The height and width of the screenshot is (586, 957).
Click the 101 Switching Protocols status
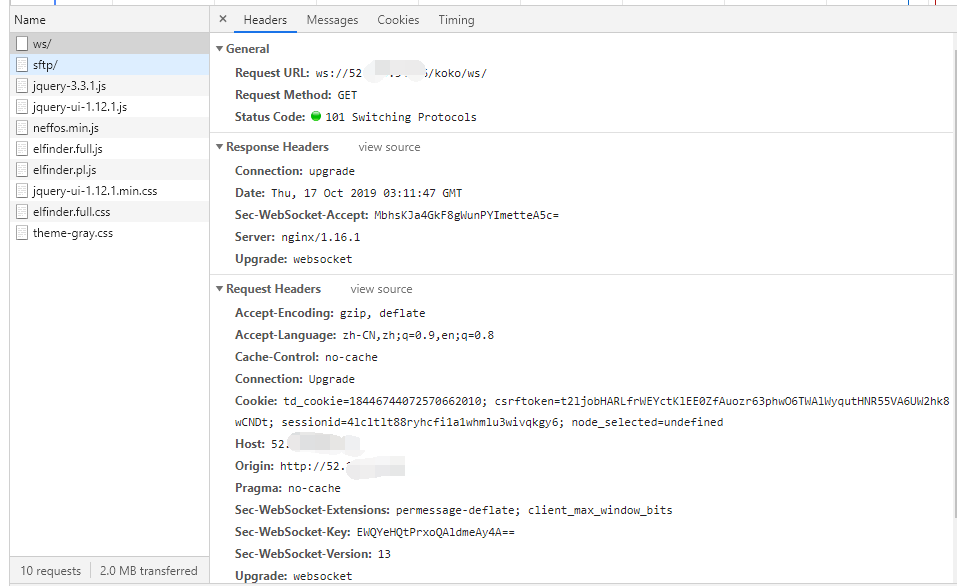point(400,117)
